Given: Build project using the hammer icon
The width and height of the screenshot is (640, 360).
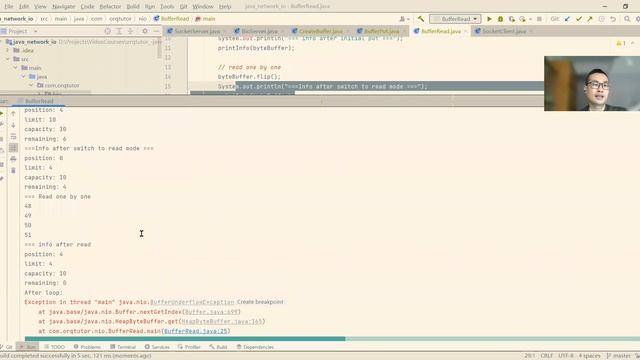Looking at the screenshot, I should pyautogui.click(x=421, y=19).
